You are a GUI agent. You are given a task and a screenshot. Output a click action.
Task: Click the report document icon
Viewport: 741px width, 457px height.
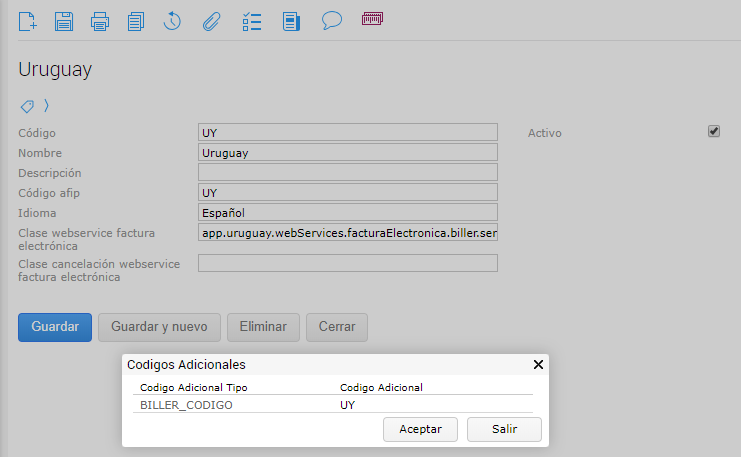click(291, 22)
